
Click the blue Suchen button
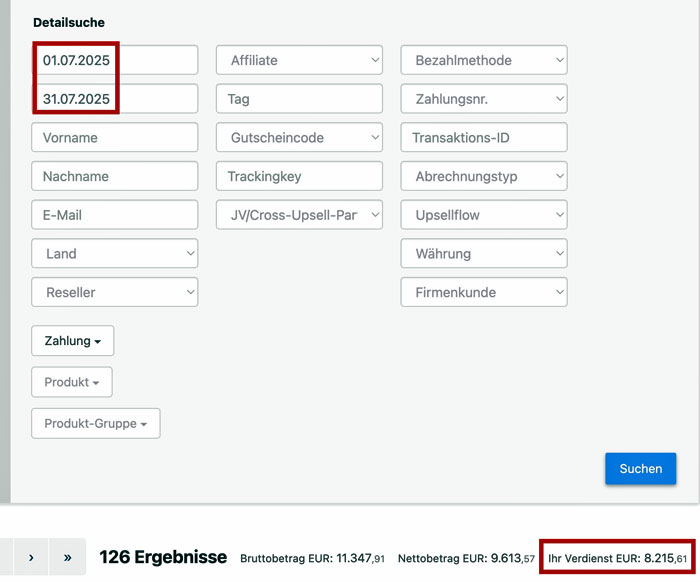pyautogui.click(x=640, y=468)
